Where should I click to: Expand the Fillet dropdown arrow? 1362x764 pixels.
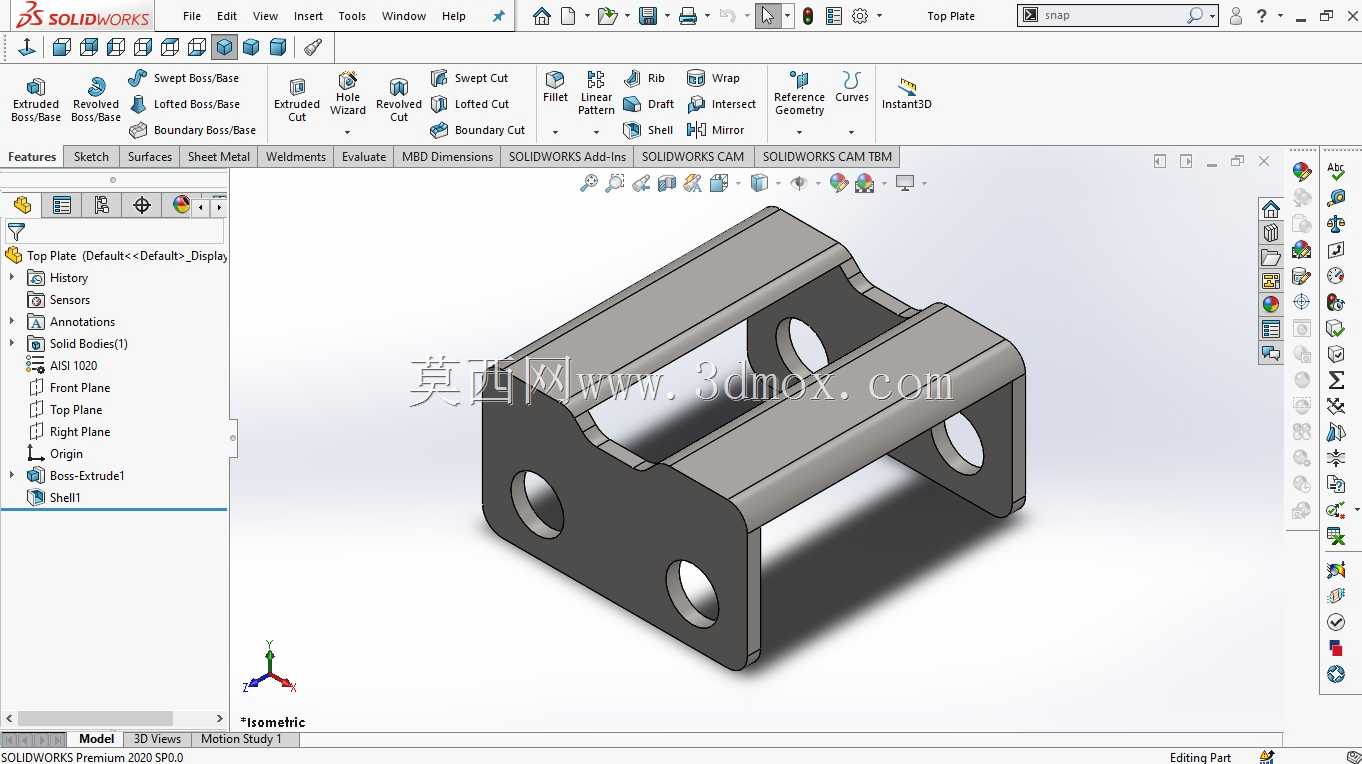coord(555,132)
